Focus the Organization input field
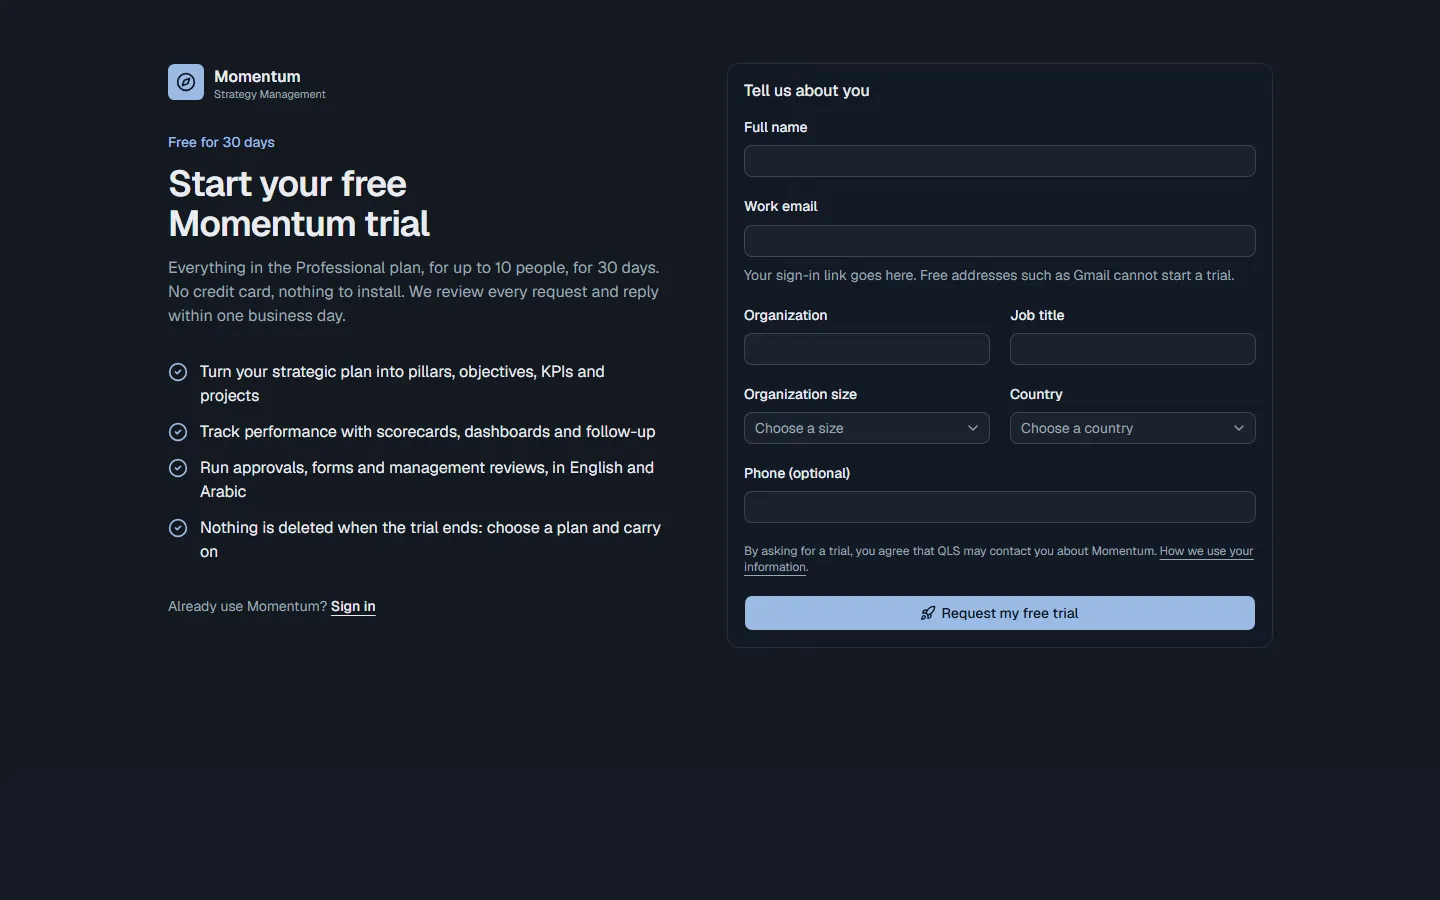 867,349
